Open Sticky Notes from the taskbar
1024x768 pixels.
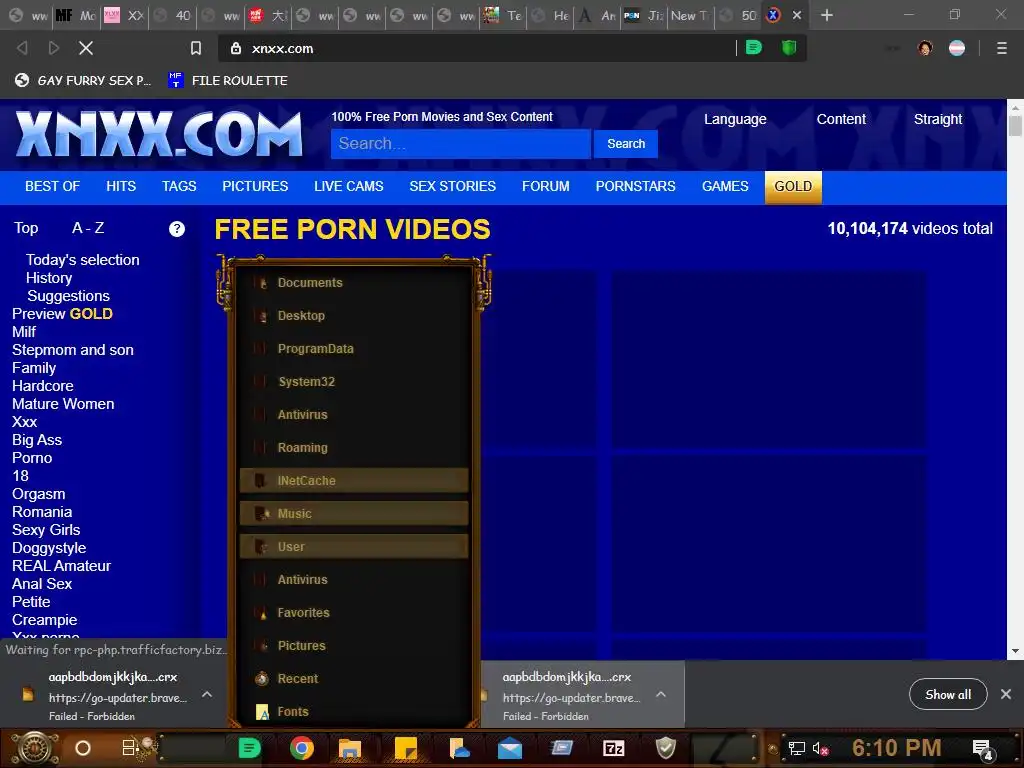pos(406,748)
